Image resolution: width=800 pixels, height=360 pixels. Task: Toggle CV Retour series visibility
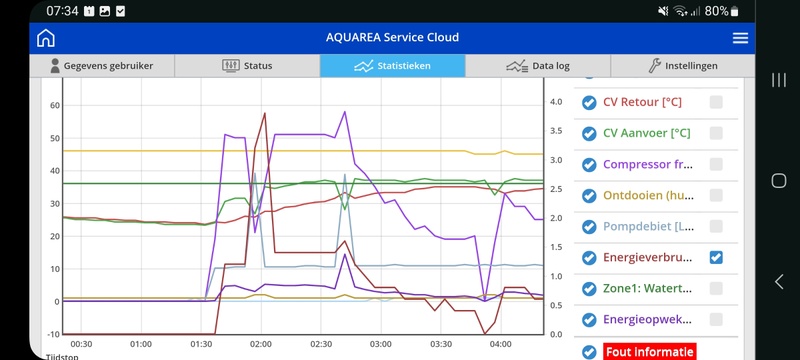pos(589,102)
